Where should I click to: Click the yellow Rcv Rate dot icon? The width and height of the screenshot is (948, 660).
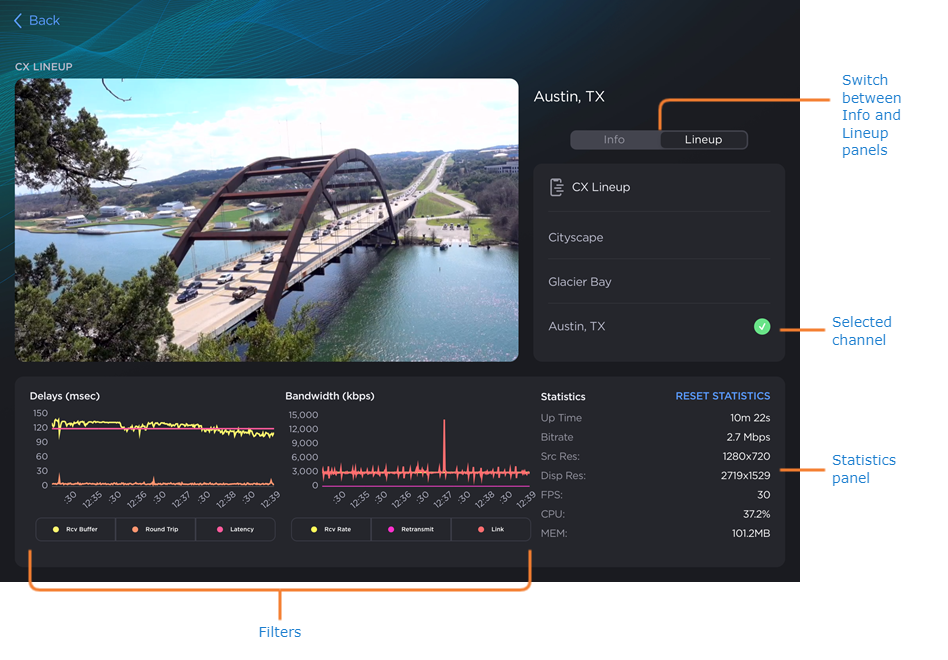click(314, 528)
